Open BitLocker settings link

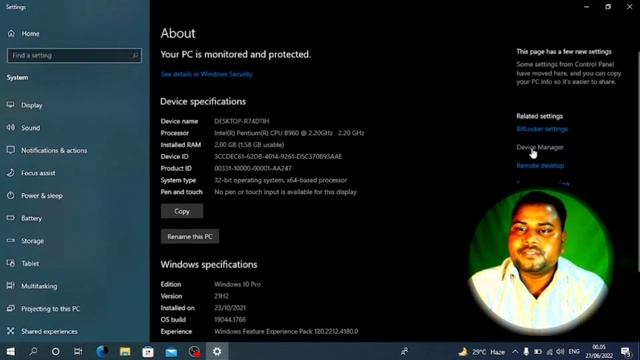(x=542, y=129)
